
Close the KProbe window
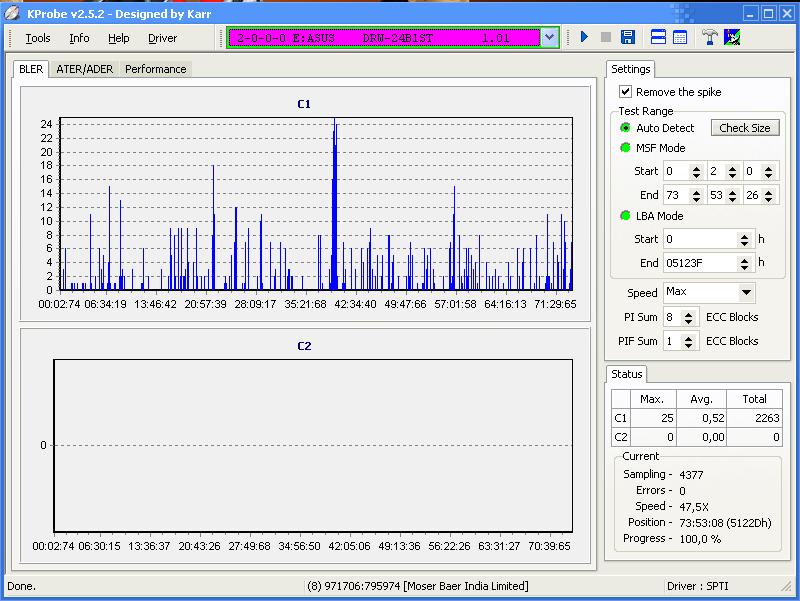[787, 14]
